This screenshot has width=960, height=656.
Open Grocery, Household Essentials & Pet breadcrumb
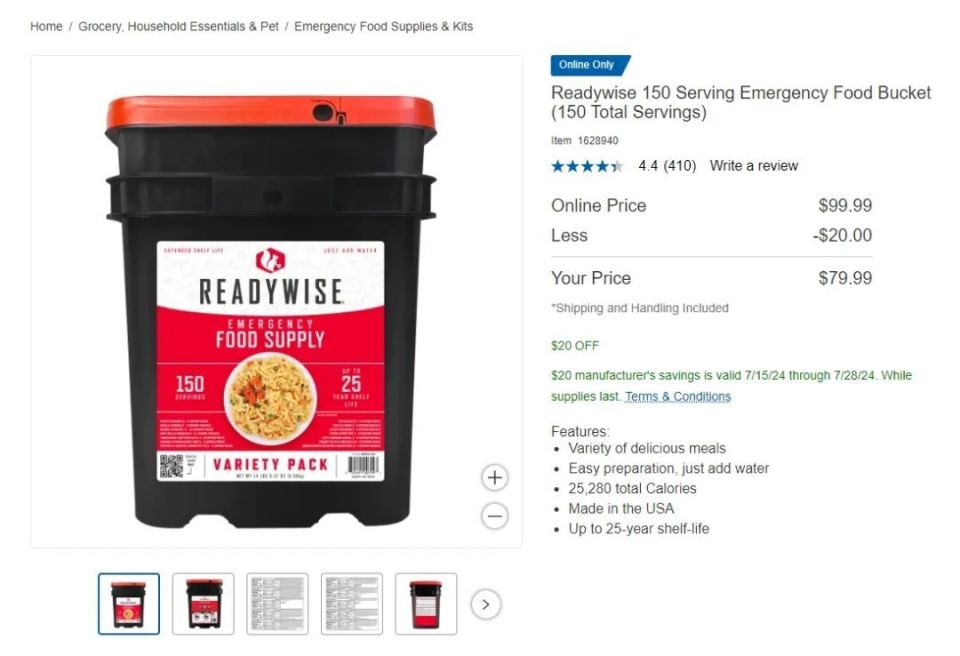coord(178,26)
